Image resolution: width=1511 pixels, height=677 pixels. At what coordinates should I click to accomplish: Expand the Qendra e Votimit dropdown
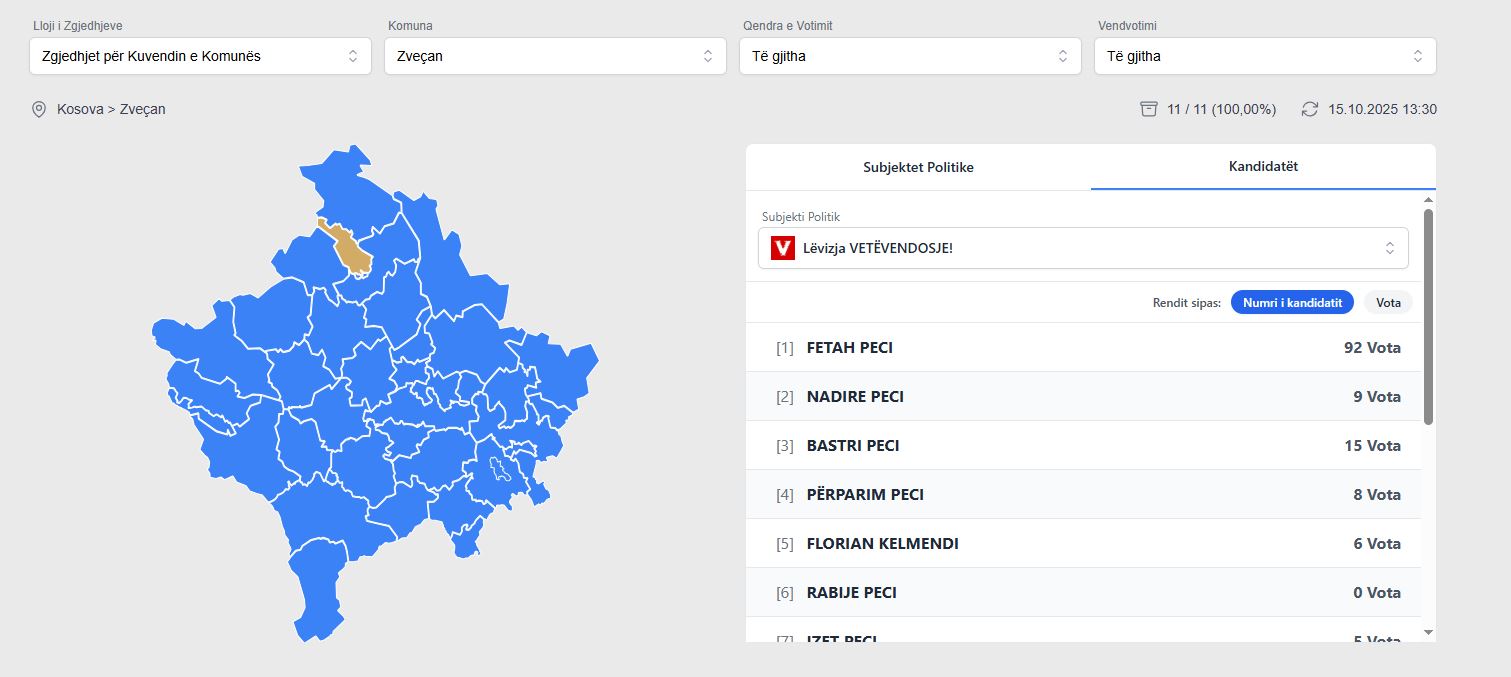tap(910, 56)
